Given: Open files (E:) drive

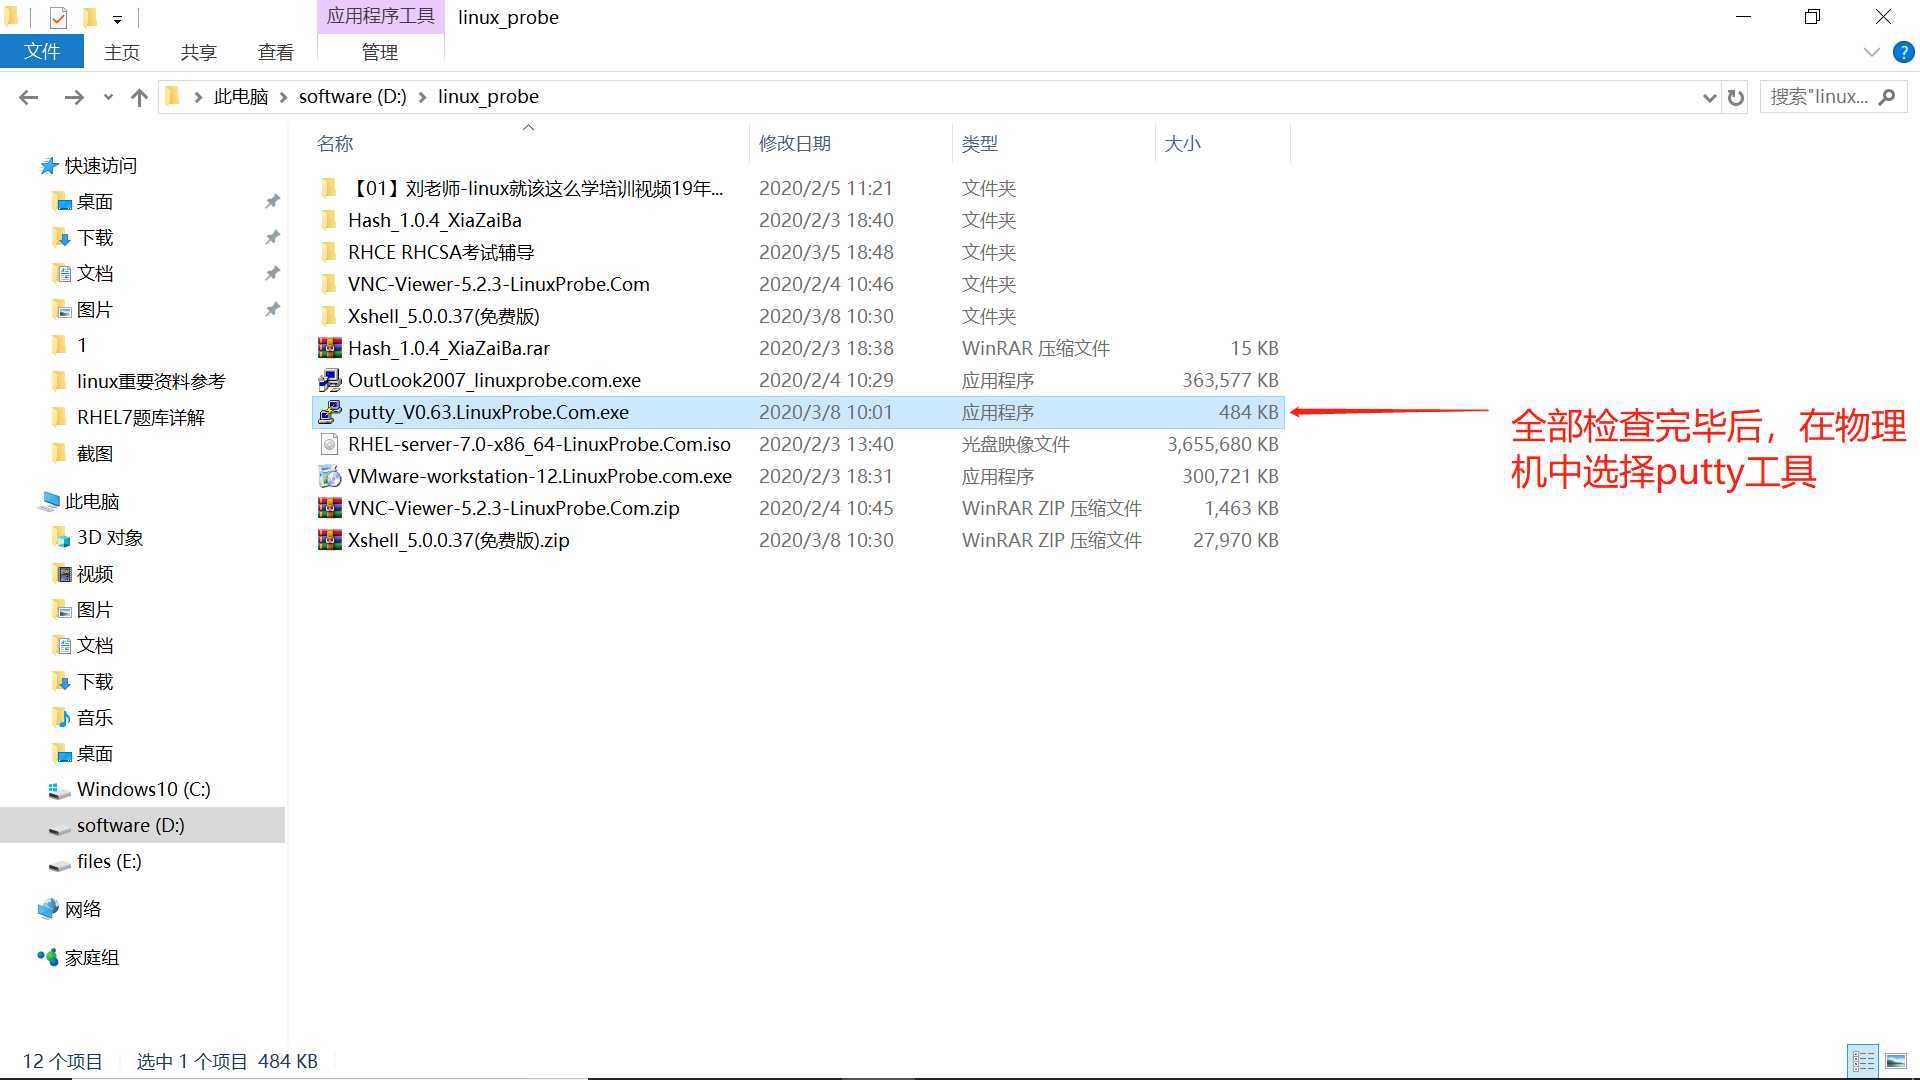Looking at the screenshot, I should [x=109, y=861].
